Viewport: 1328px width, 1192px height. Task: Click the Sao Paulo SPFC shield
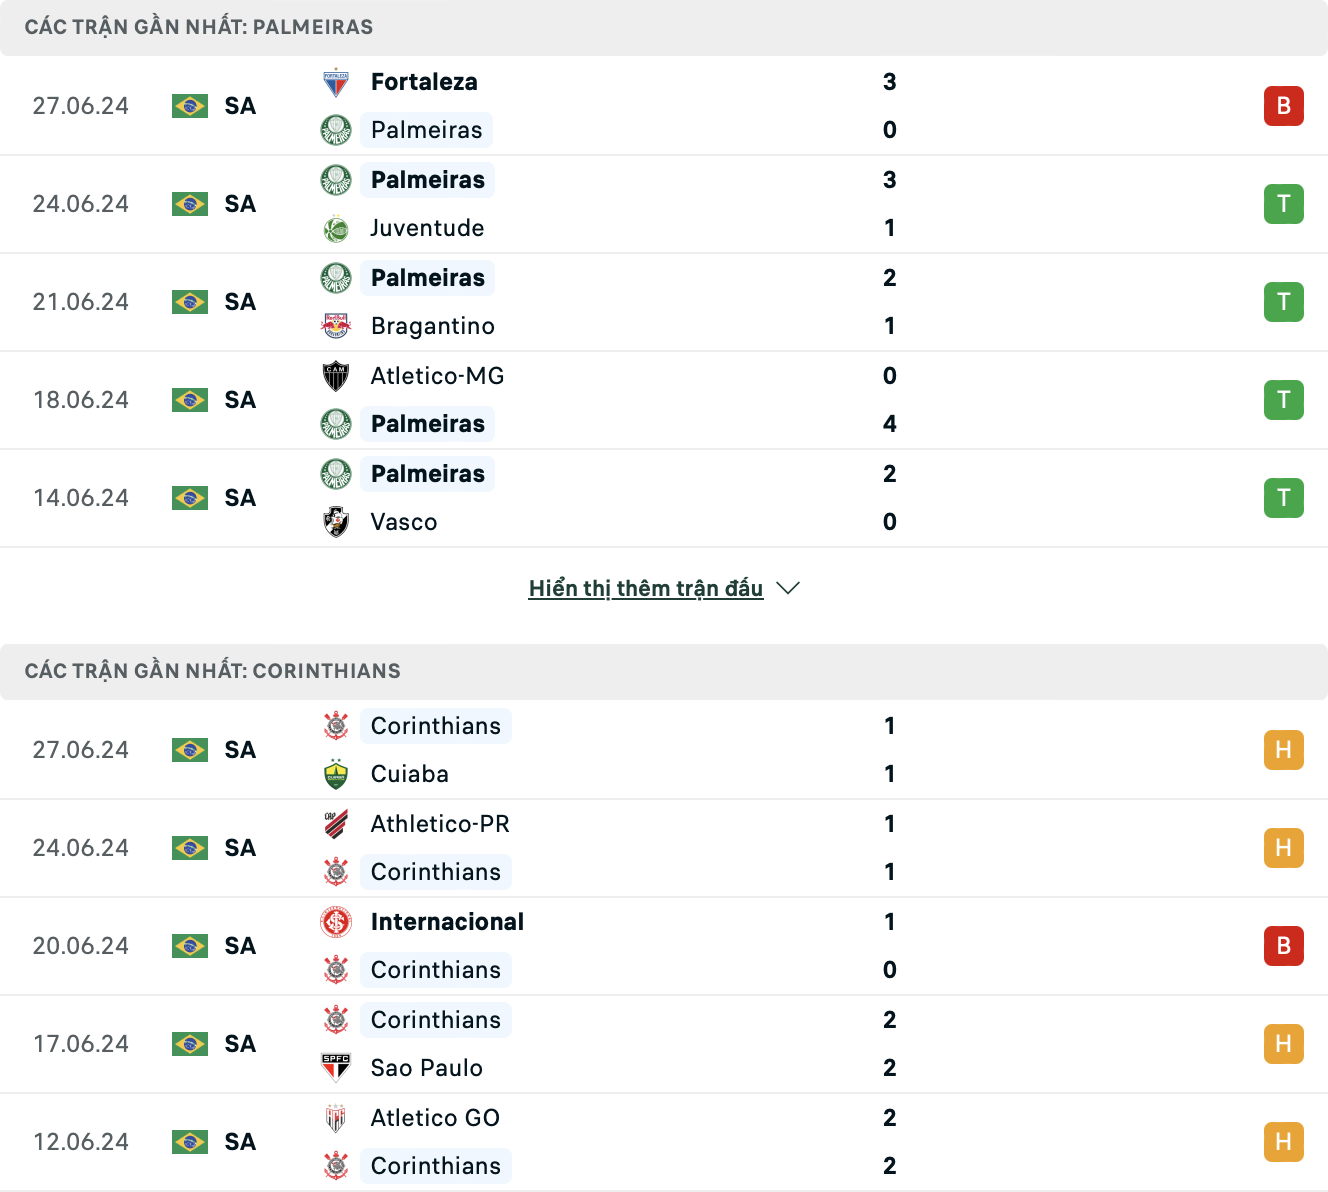tap(336, 1068)
